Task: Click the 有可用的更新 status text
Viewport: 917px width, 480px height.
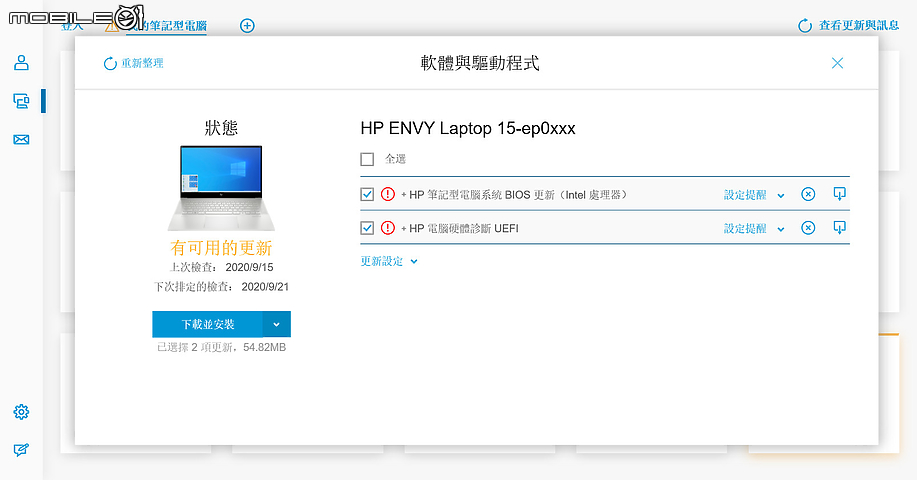Action: click(221, 248)
